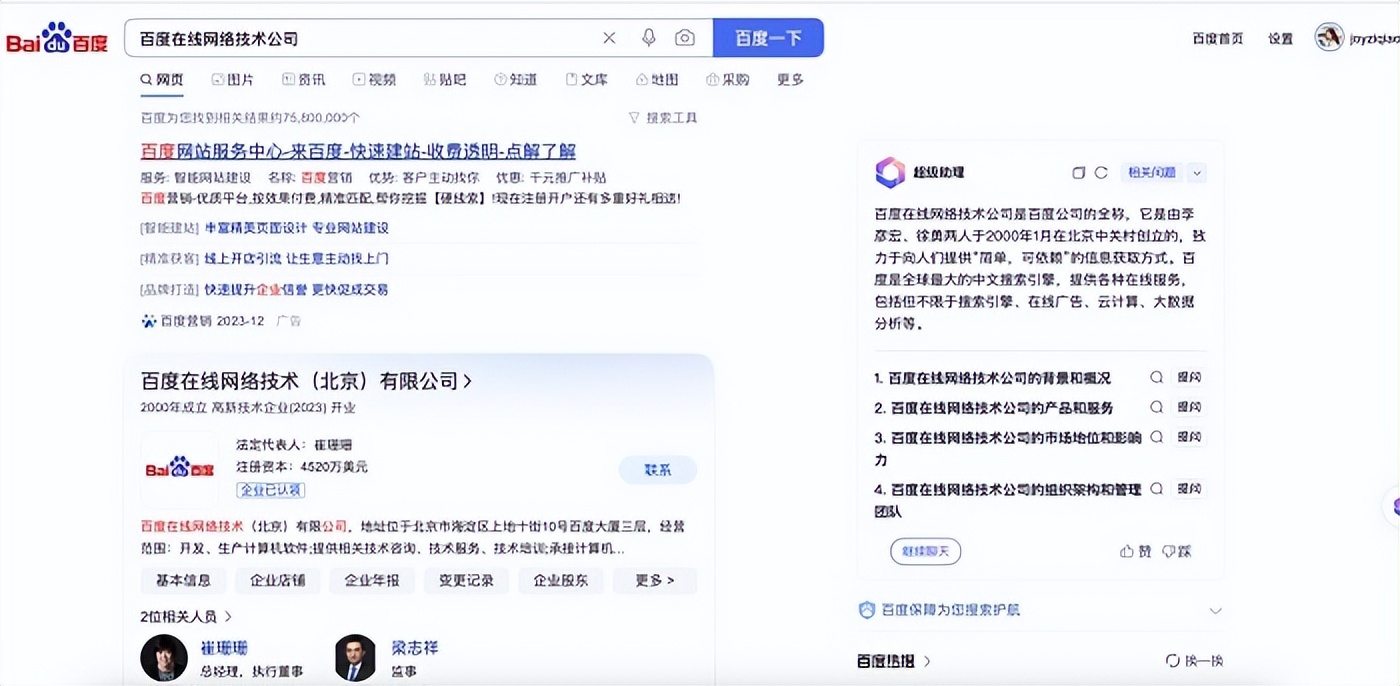
Task: Click 崔珊珊 portrait photo
Action: [164, 658]
